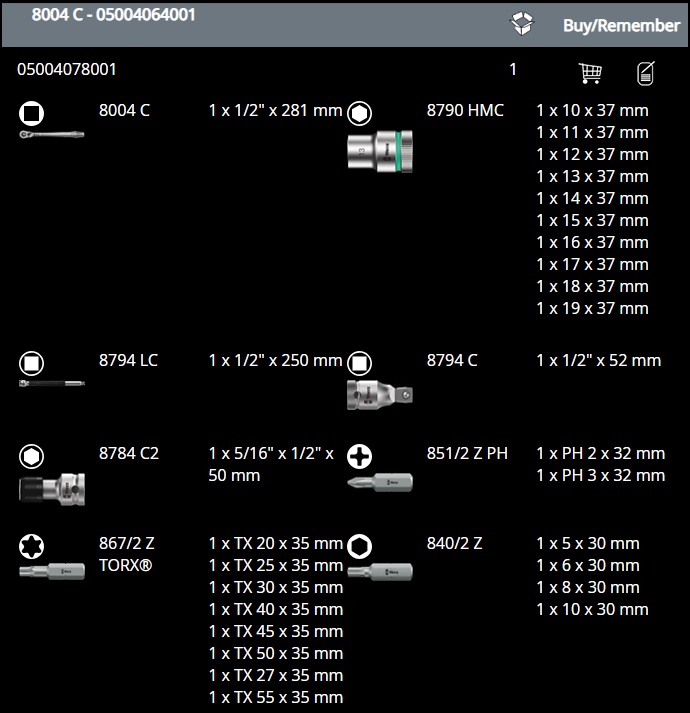Click the 8004 C ratchet thumbnail
Image resolution: width=690 pixels, height=713 pixels.
pos(51,134)
